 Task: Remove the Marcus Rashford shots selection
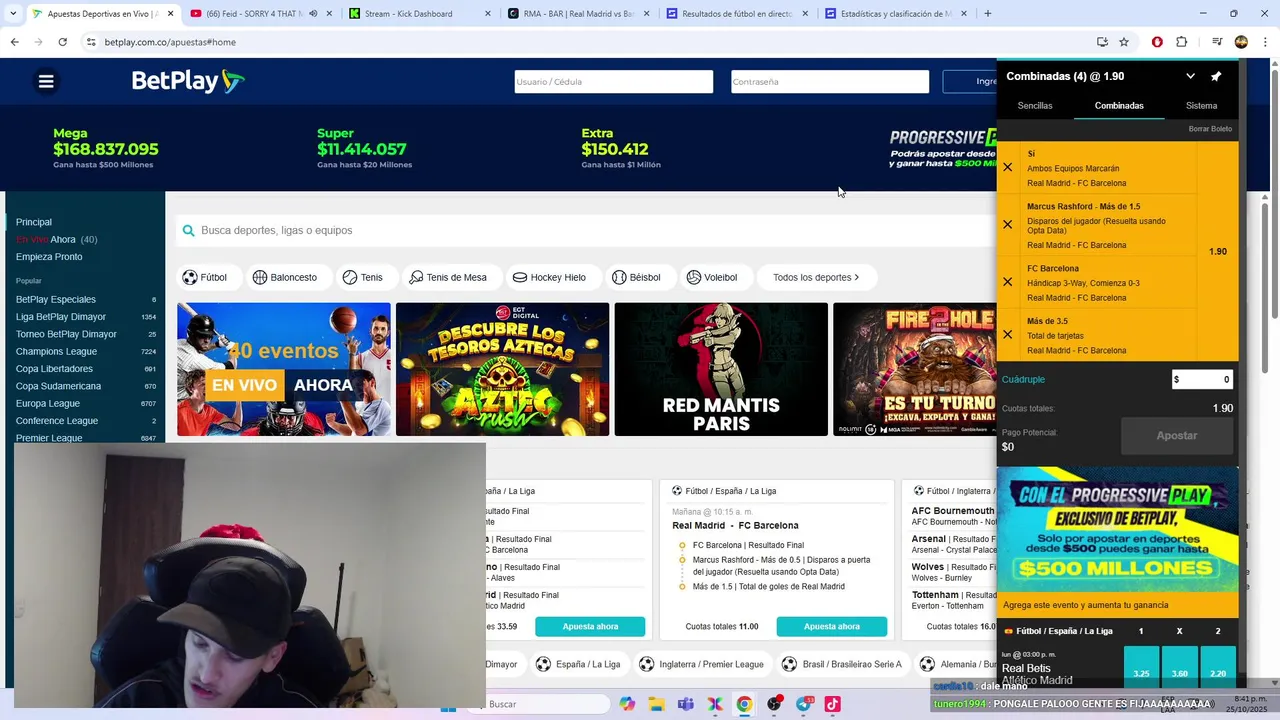[x=1008, y=224]
